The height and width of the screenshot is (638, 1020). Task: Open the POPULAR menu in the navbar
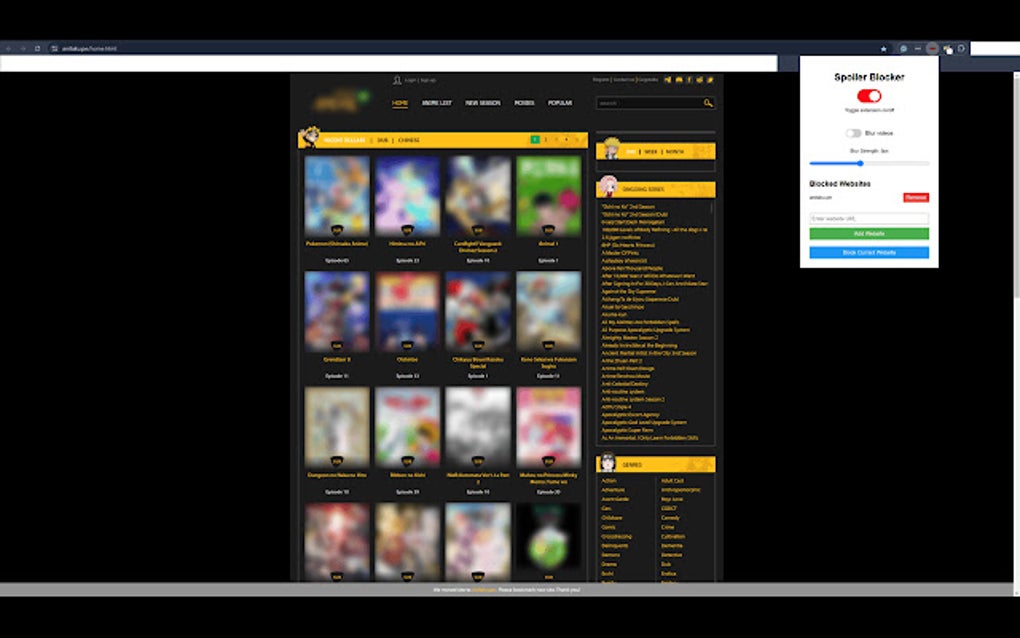tap(560, 102)
